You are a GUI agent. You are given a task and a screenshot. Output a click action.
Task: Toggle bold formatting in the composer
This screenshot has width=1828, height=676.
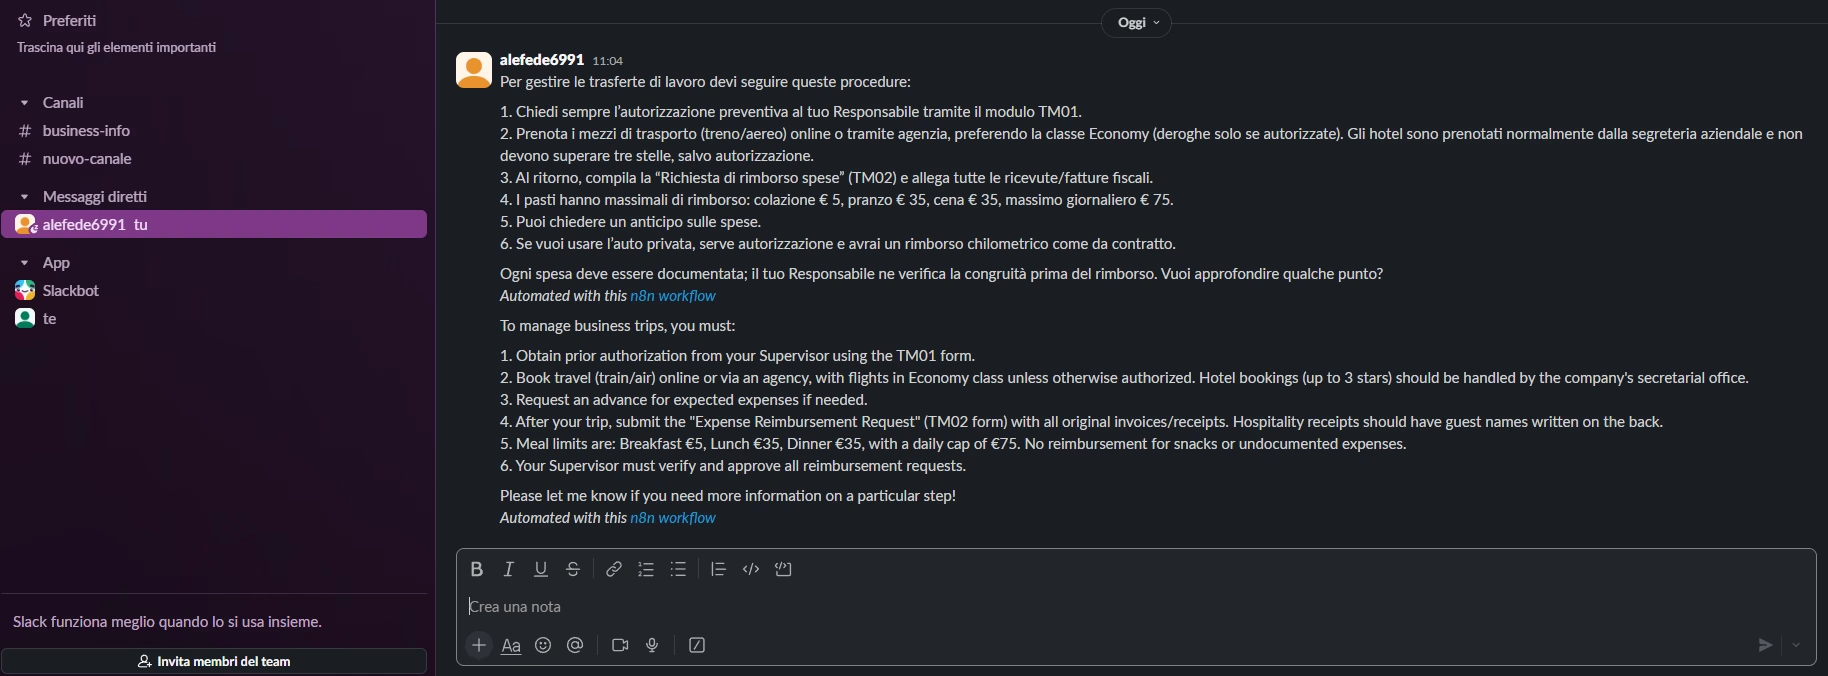coord(477,569)
